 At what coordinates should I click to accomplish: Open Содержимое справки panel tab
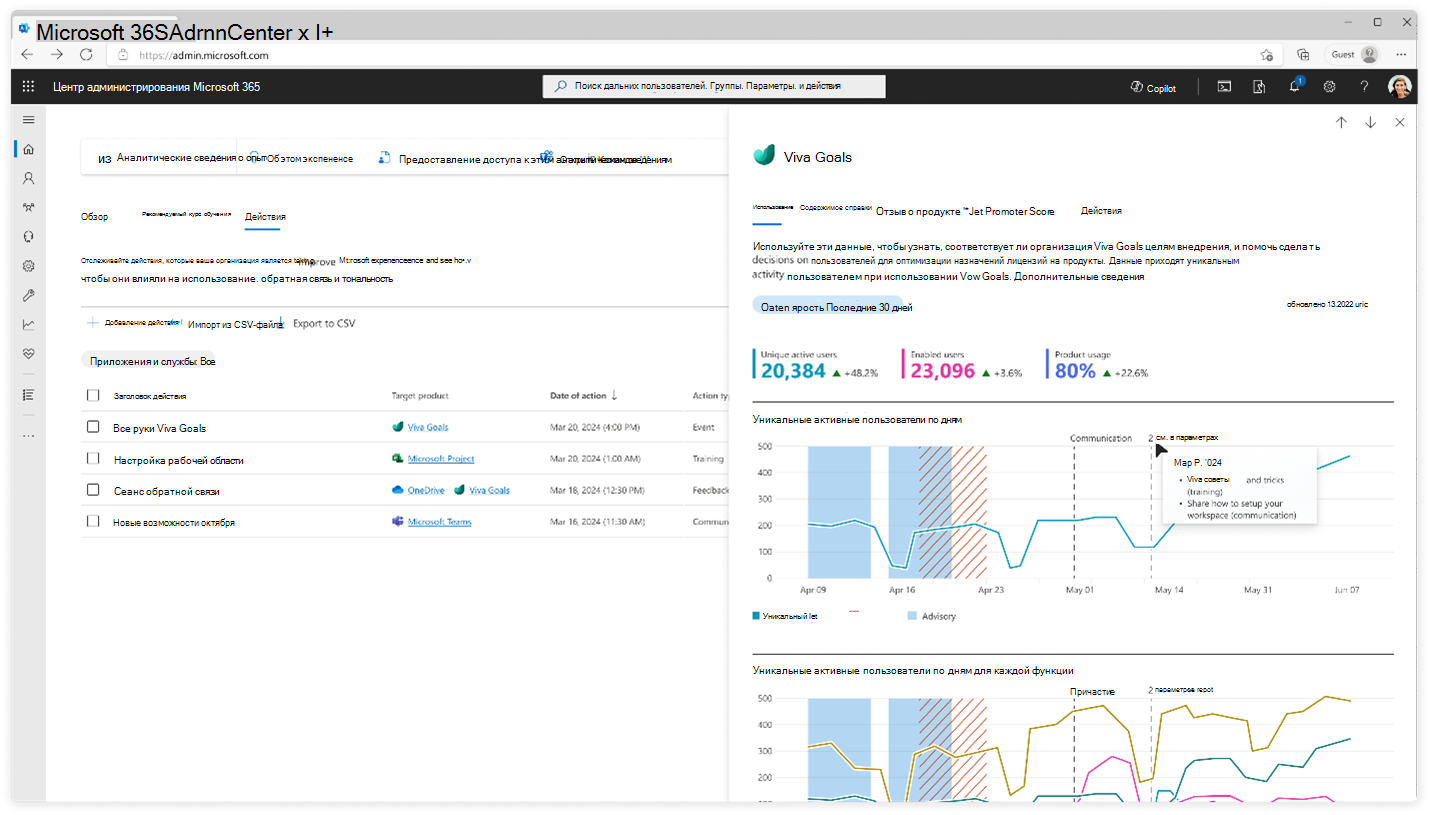(835, 207)
